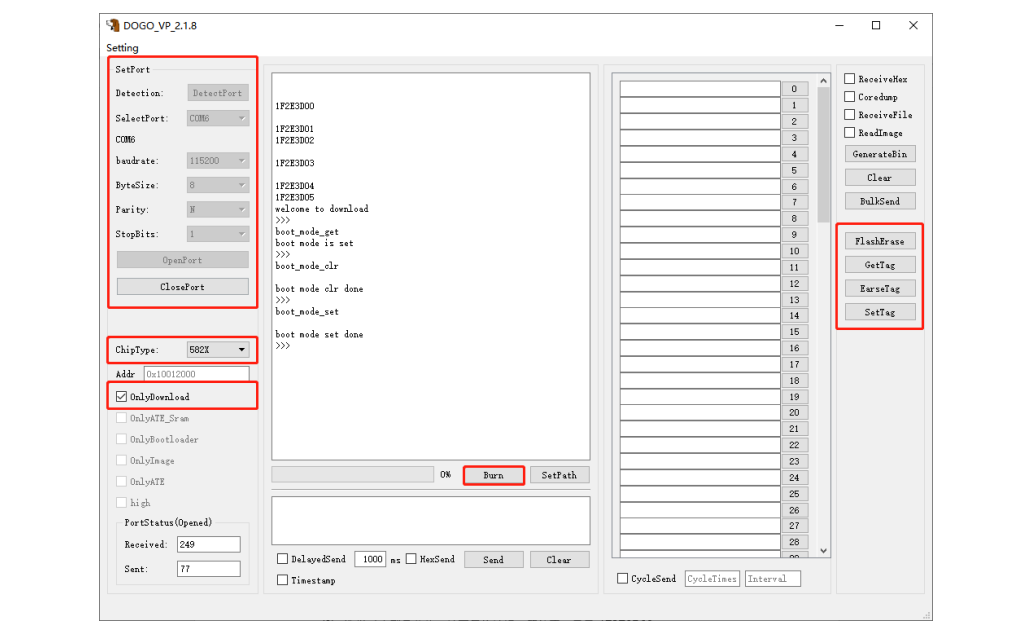
Task: Click the OpenPort button
Action: tap(182, 260)
